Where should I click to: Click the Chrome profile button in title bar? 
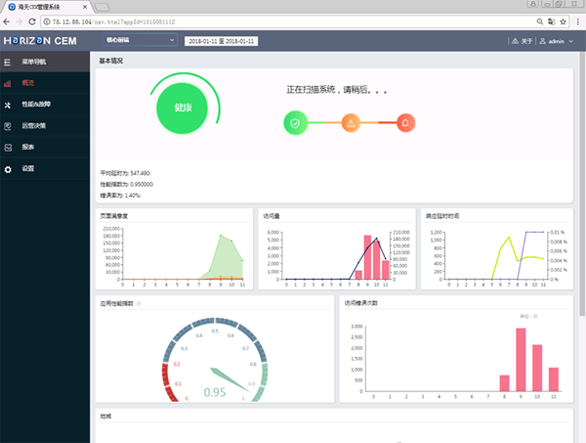[x=533, y=4]
